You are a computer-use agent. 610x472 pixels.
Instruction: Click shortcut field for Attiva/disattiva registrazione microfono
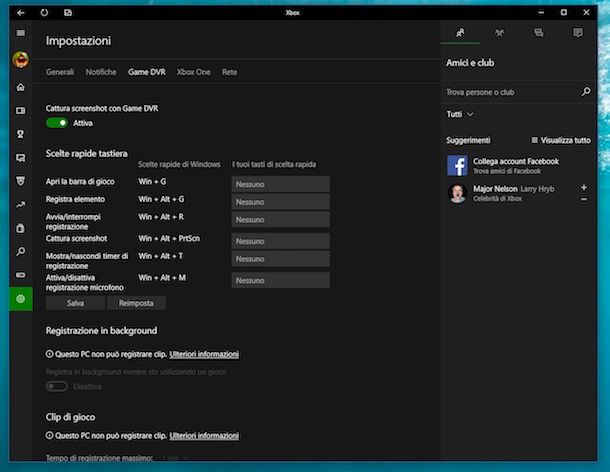coord(280,280)
